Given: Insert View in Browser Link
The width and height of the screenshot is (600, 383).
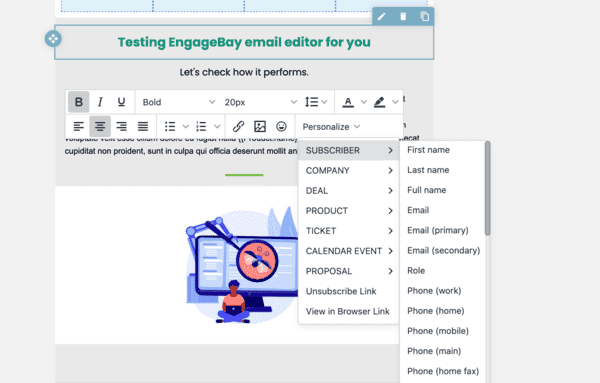Looking at the screenshot, I should point(349,311).
